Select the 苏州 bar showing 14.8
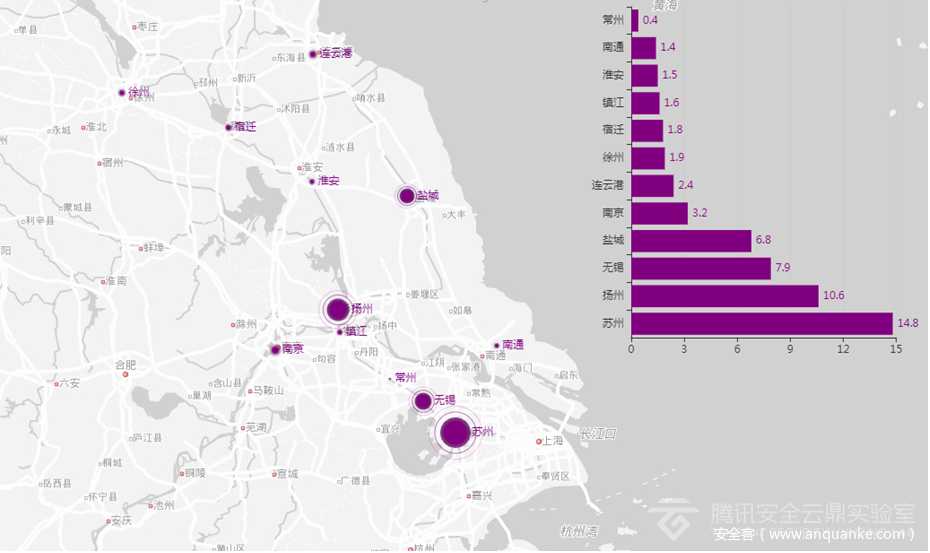This screenshot has width=930, height=553. coord(761,324)
